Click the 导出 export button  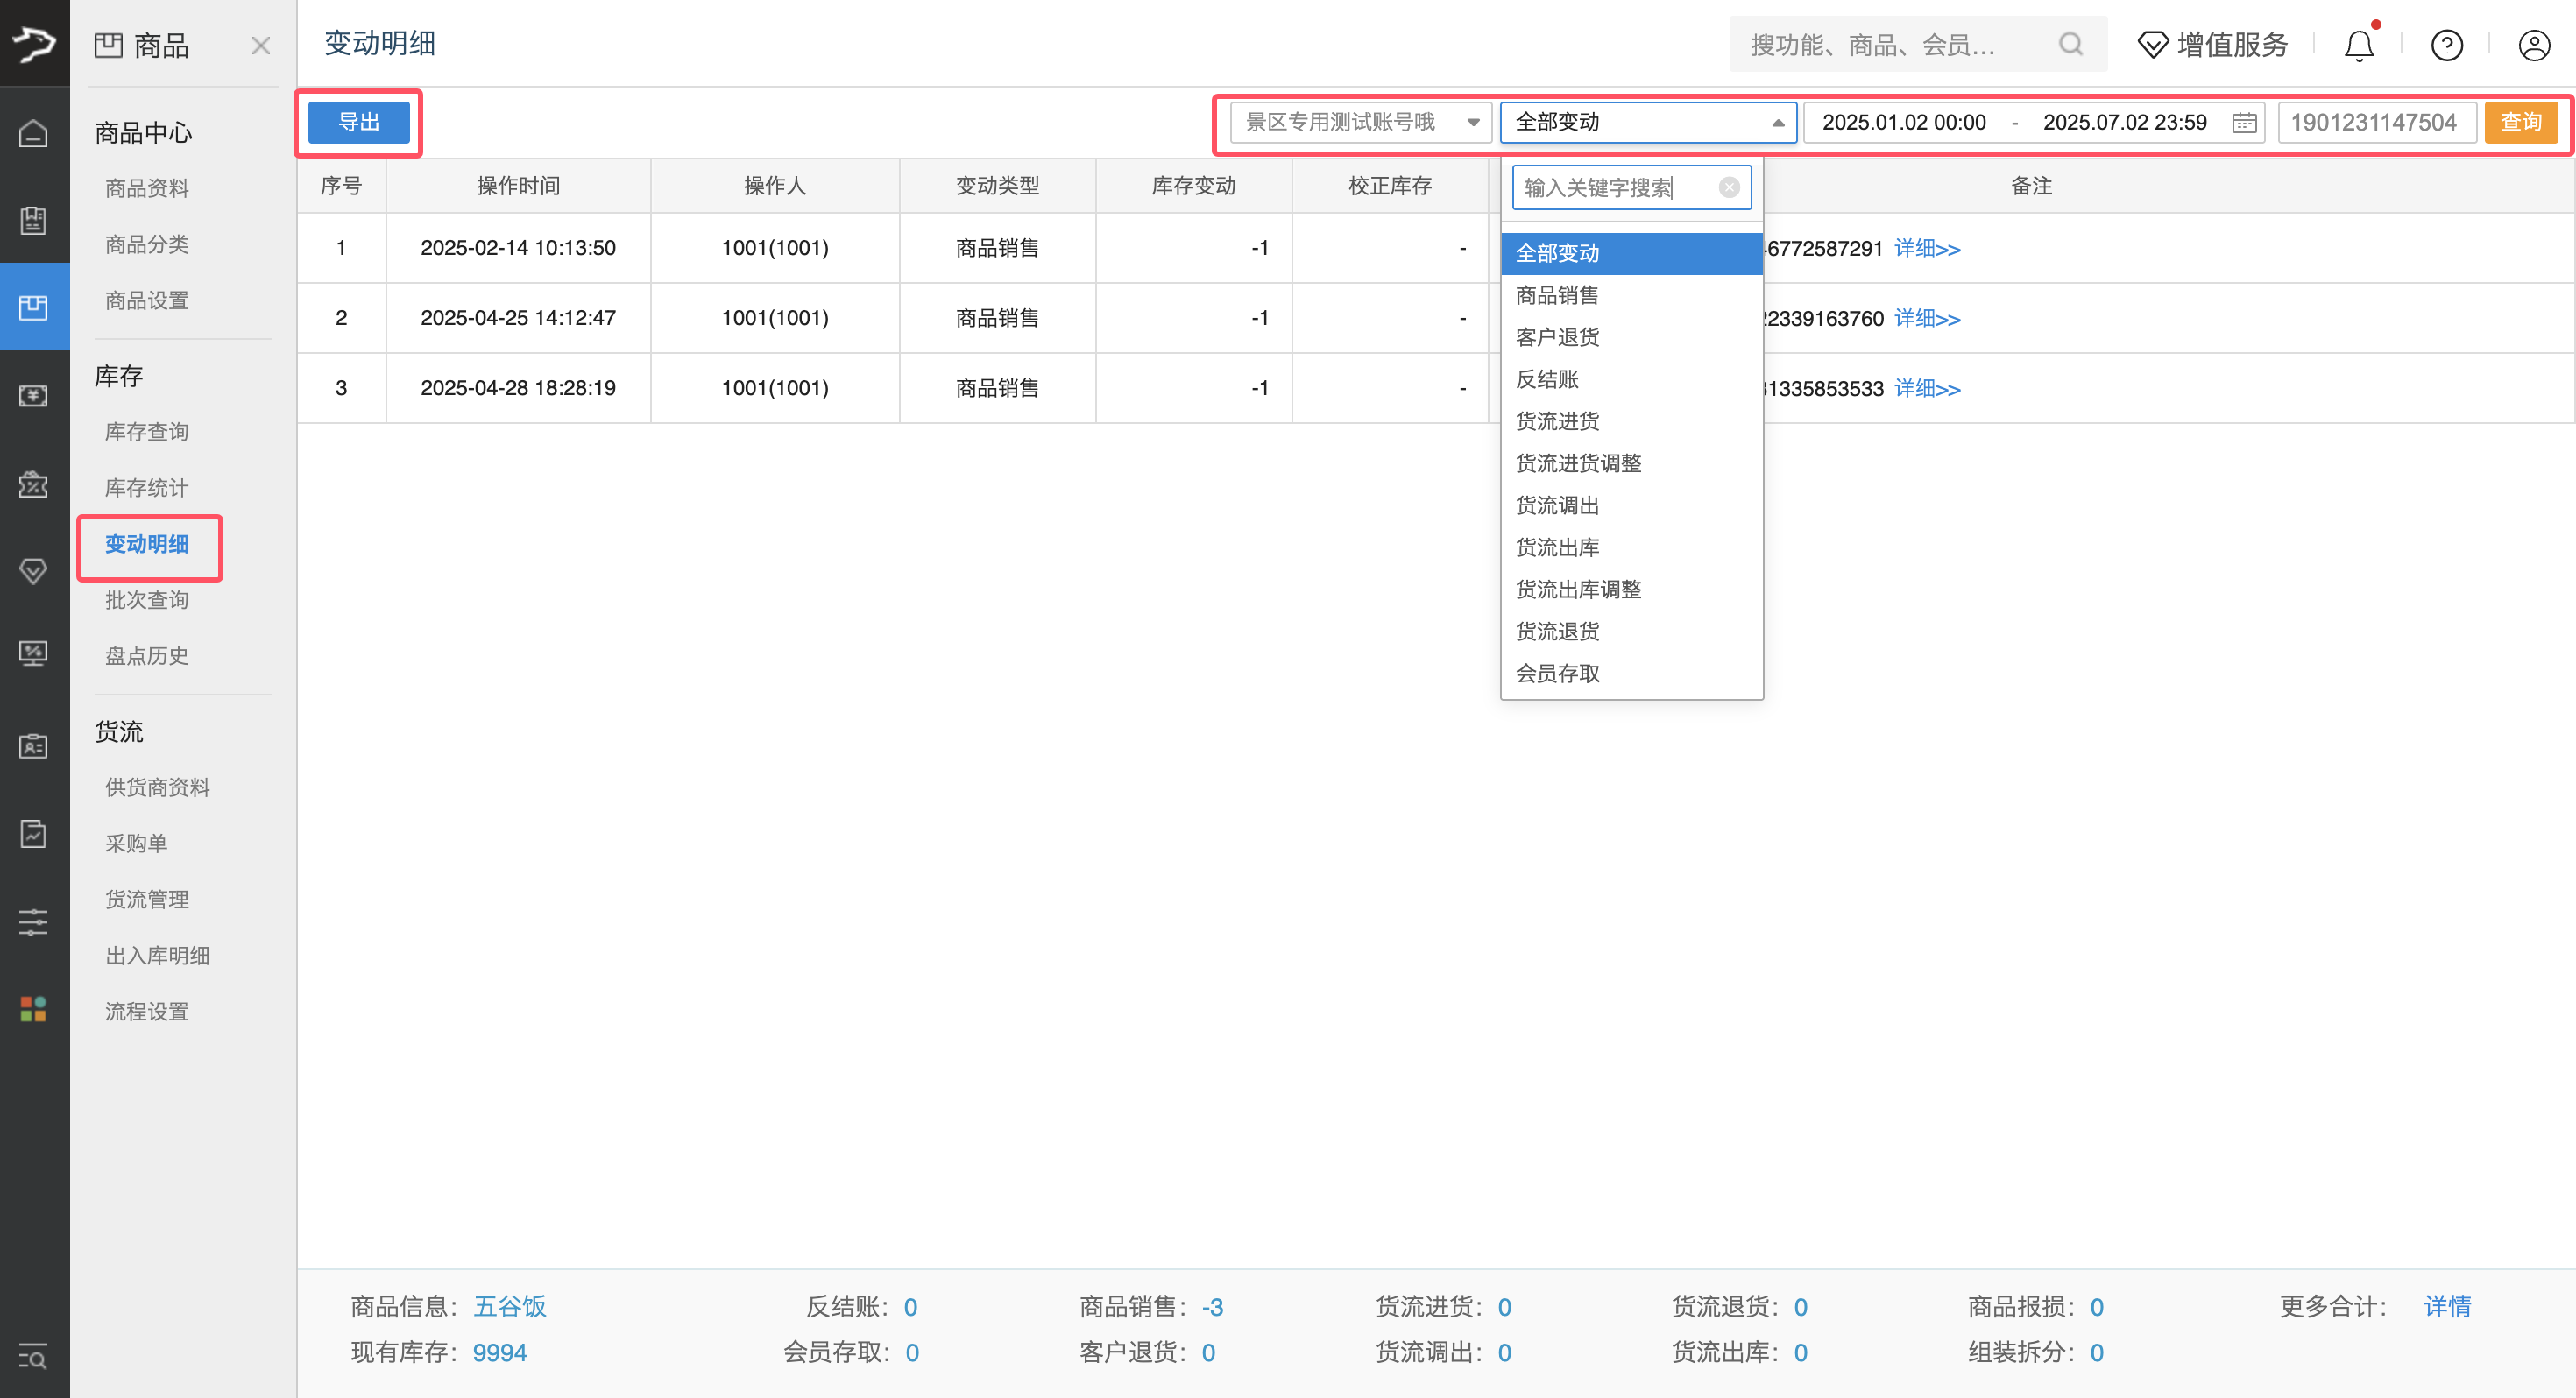(358, 122)
